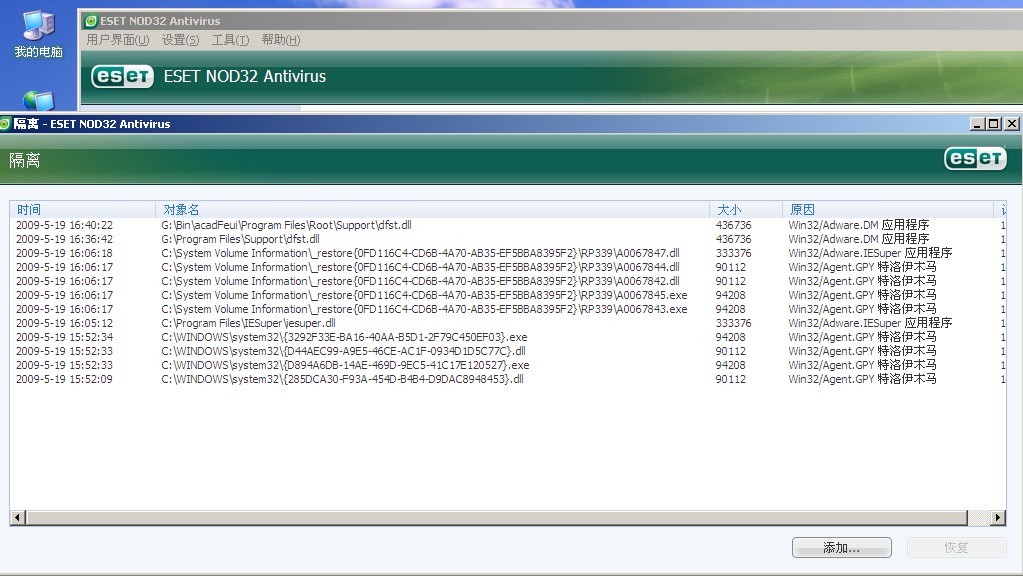Click main ESET NOD32 Antivirus window title bar
Image resolution: width=1023 pixels, height=576 pixels.
[552, 21]
